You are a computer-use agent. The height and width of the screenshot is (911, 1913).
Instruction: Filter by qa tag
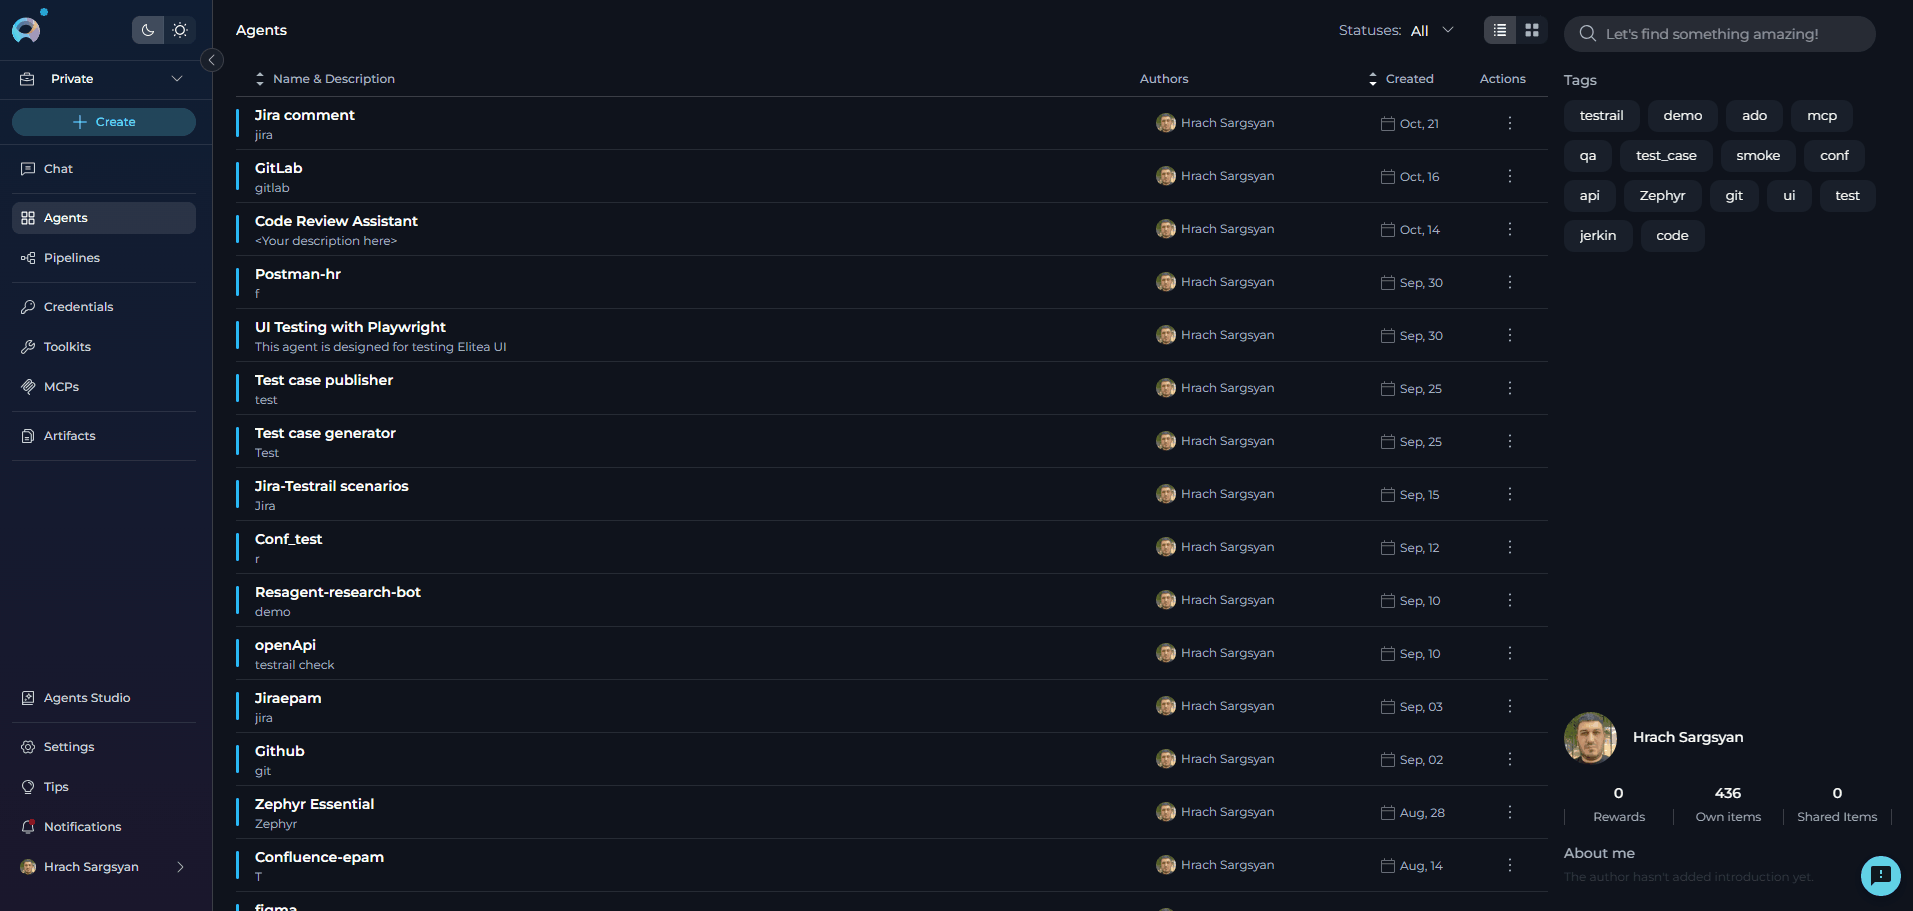tap(1588, 156)
